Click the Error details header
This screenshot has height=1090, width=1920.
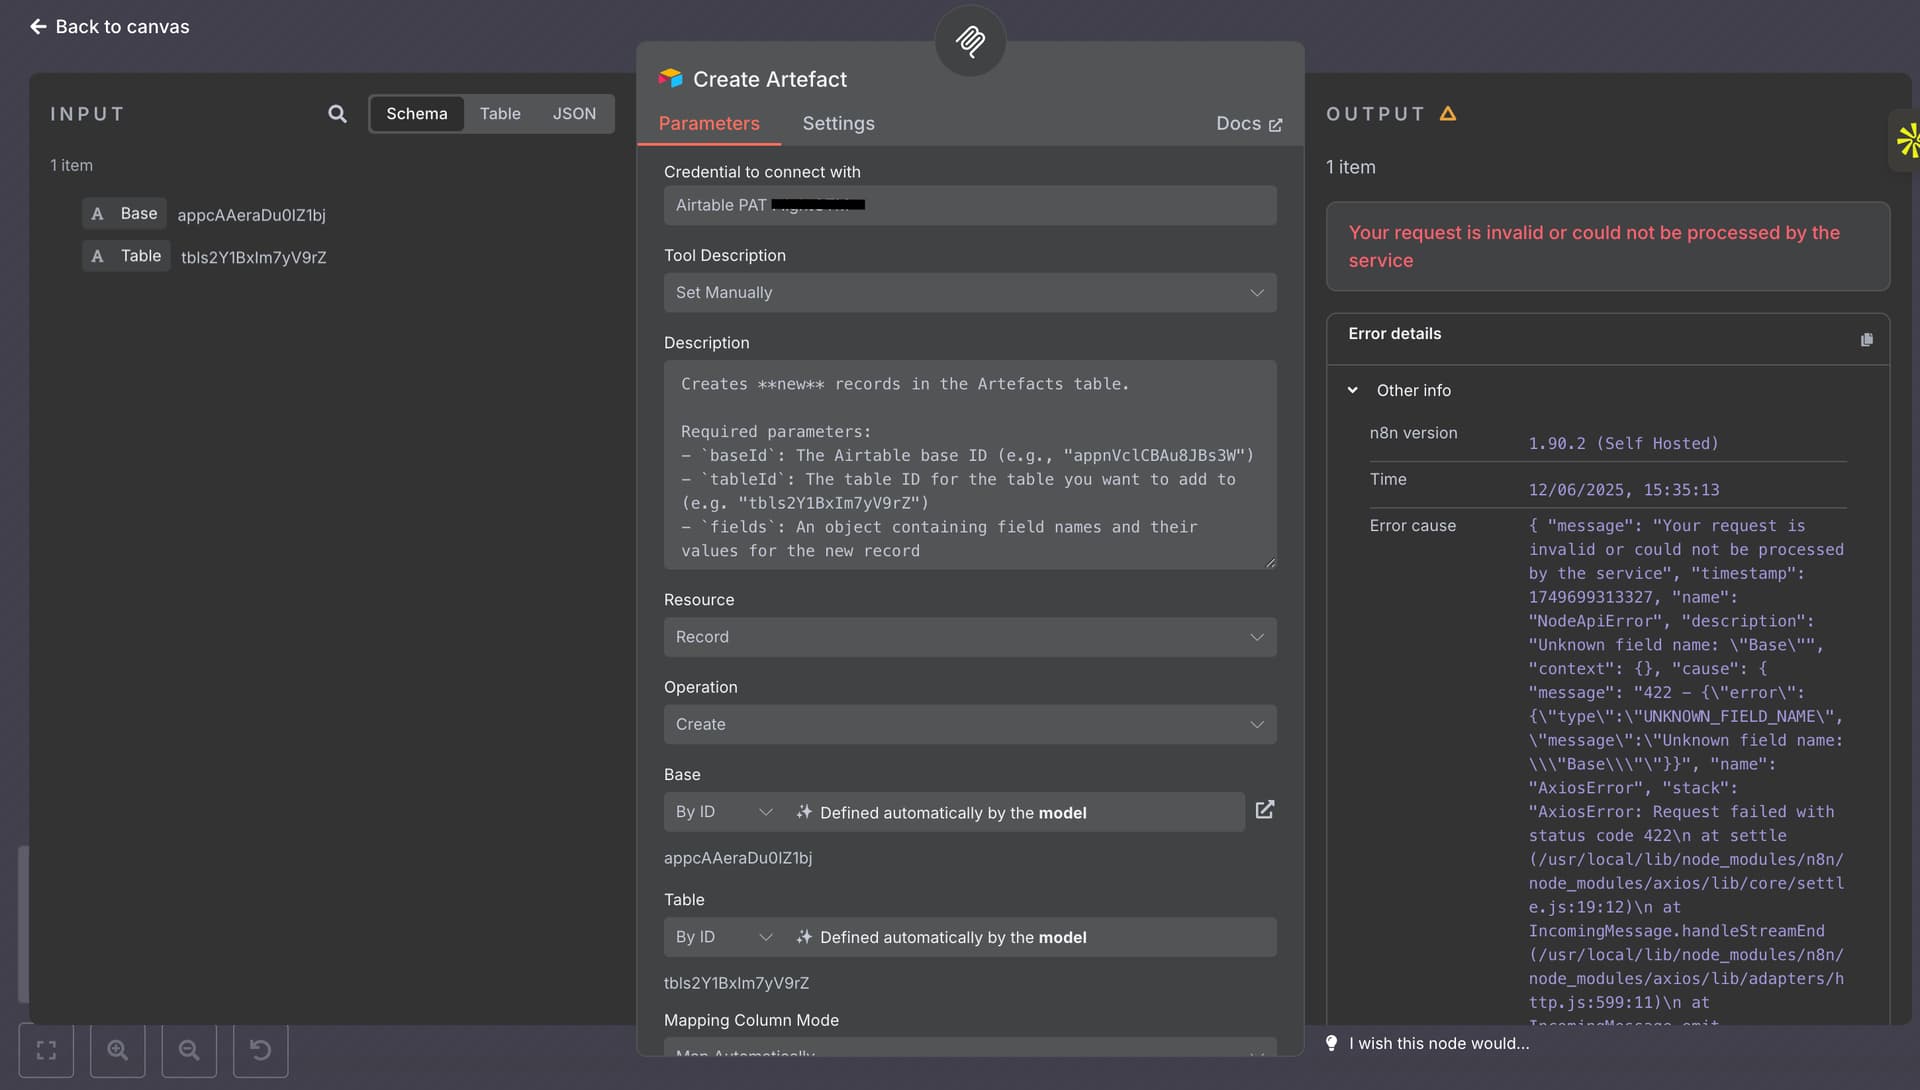pos(1394,334)
